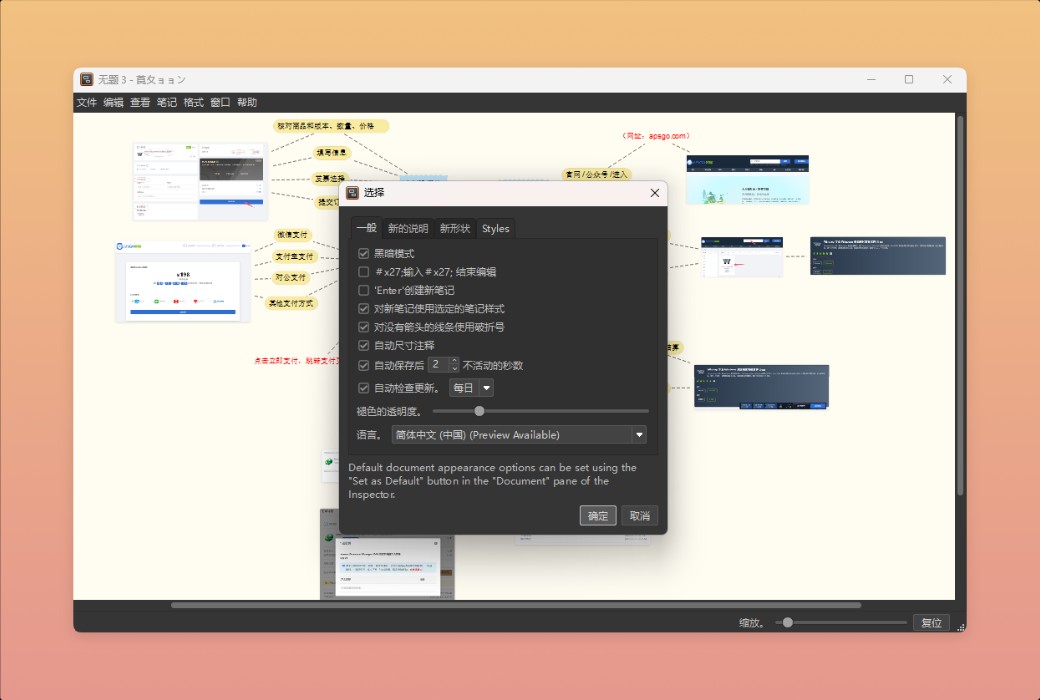Uncheck the 自动尺寸注释 option
The width and height of the screenshot is (1040, 700).
tap(363, 346)
